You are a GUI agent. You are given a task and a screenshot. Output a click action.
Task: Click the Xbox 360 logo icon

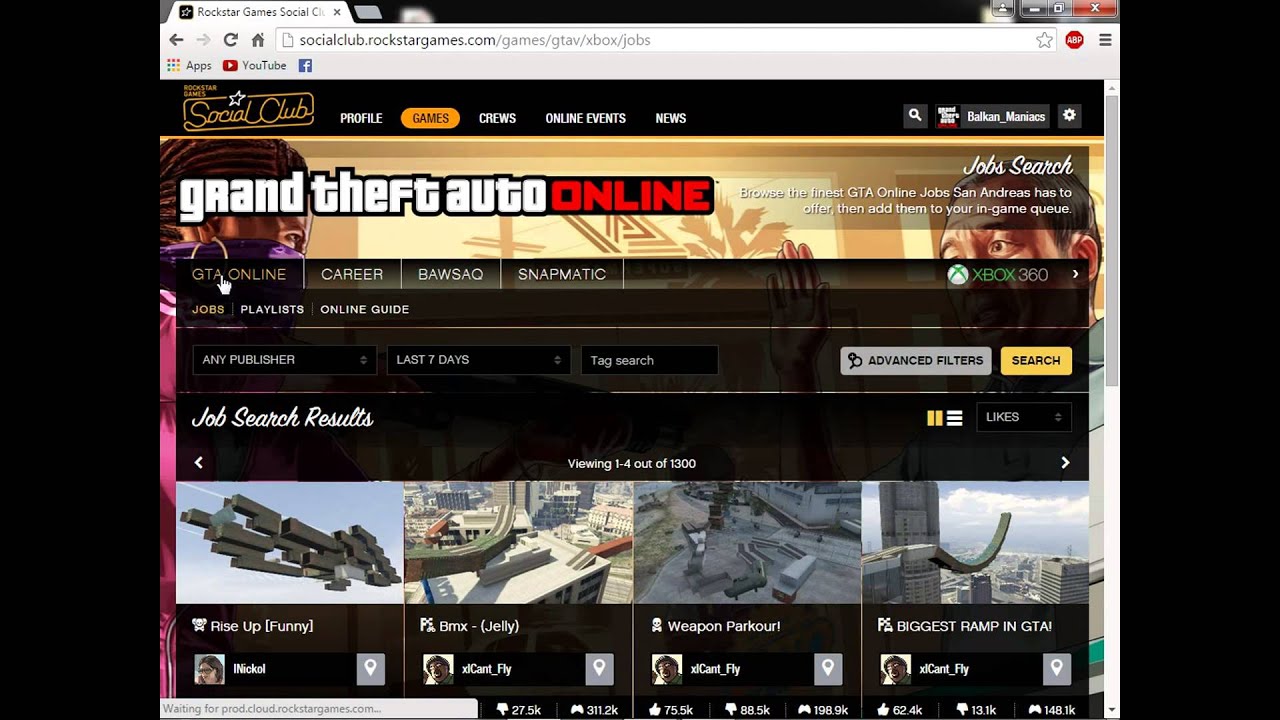pos(958,274)
